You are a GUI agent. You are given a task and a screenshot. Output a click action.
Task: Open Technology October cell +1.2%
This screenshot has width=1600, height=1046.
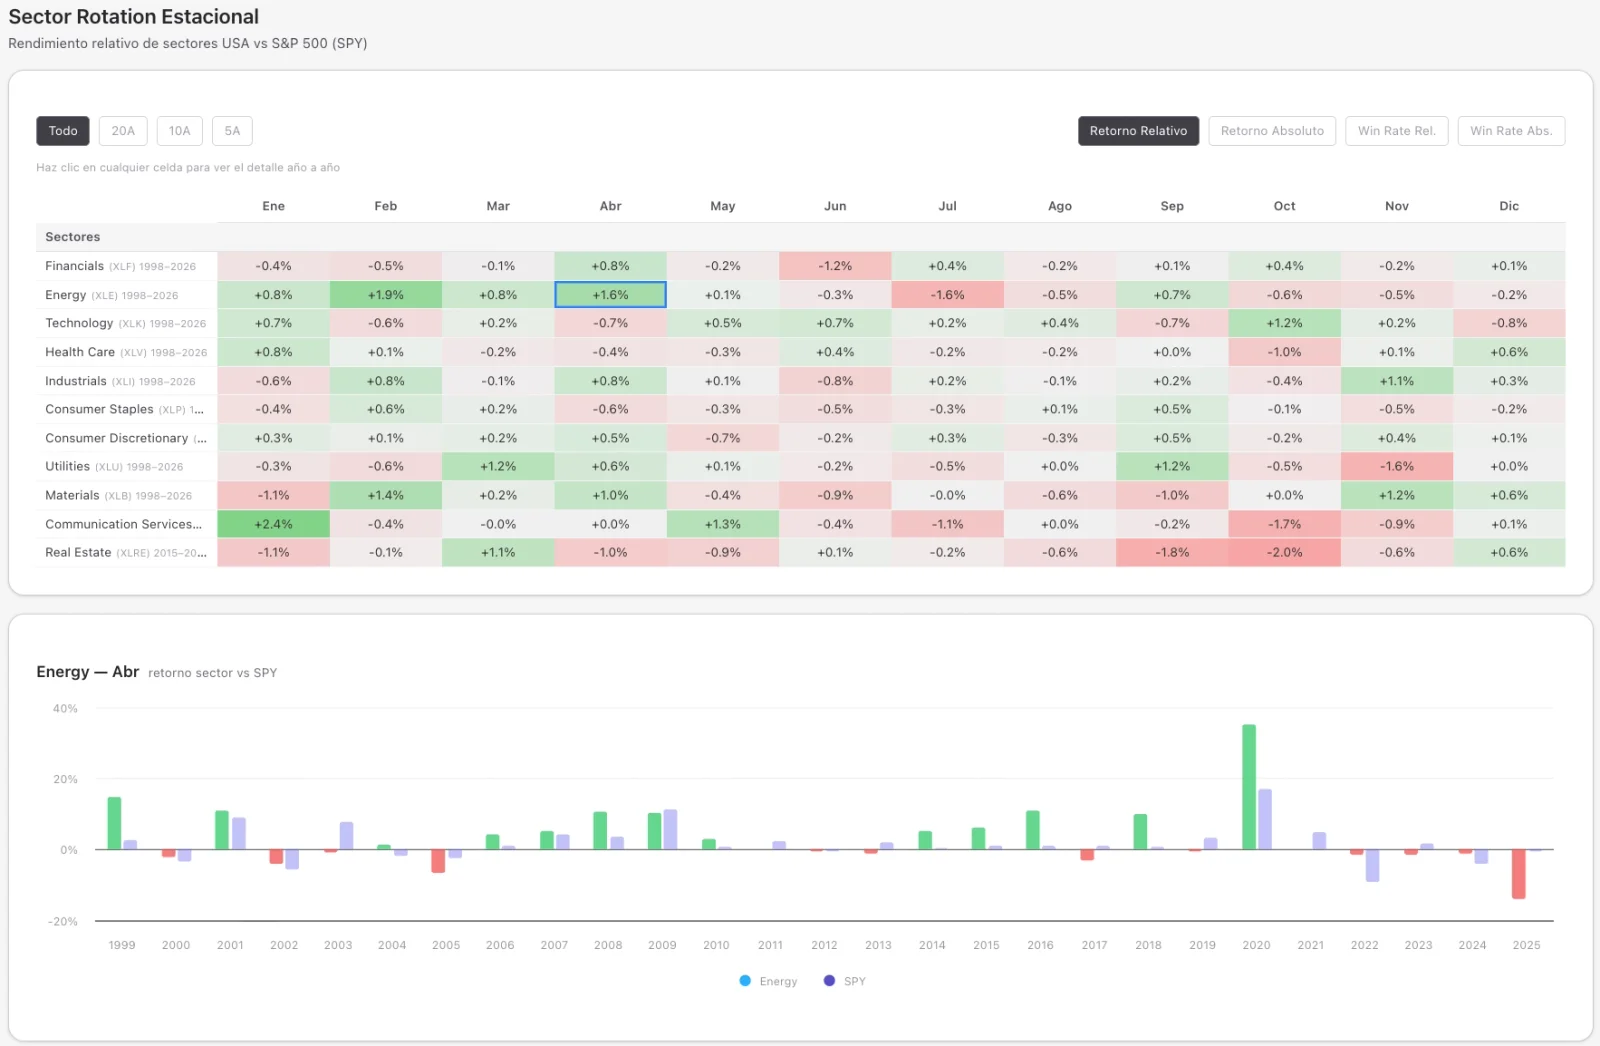(1285, 324)
